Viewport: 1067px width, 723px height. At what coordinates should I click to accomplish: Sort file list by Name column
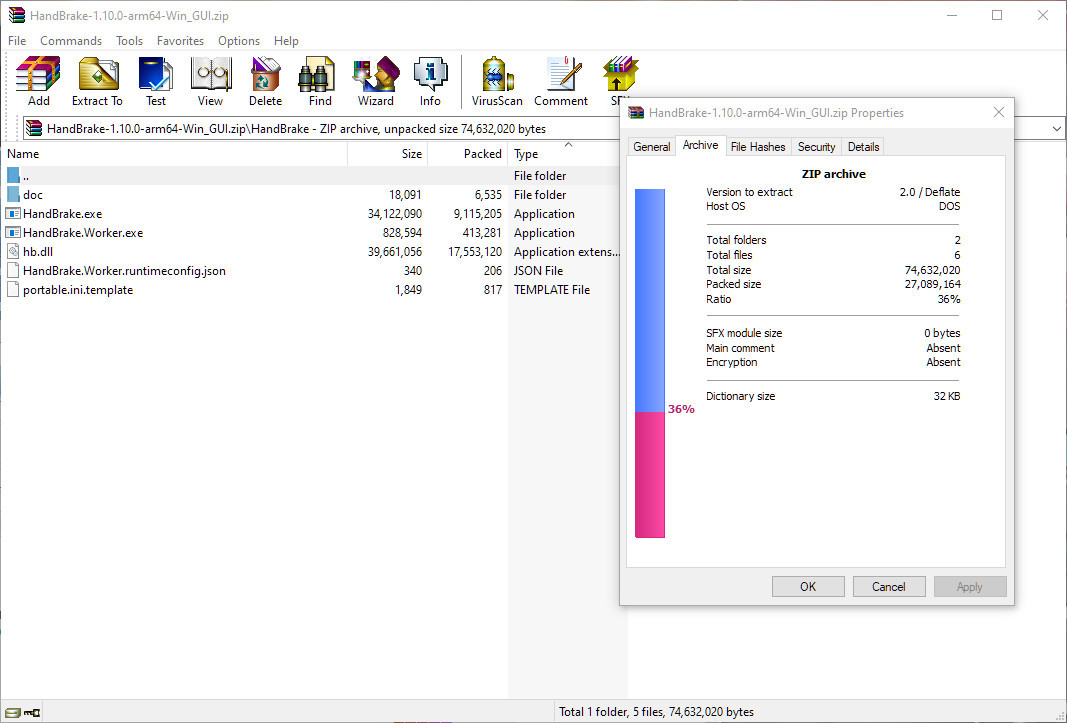(x=174, y=154)
